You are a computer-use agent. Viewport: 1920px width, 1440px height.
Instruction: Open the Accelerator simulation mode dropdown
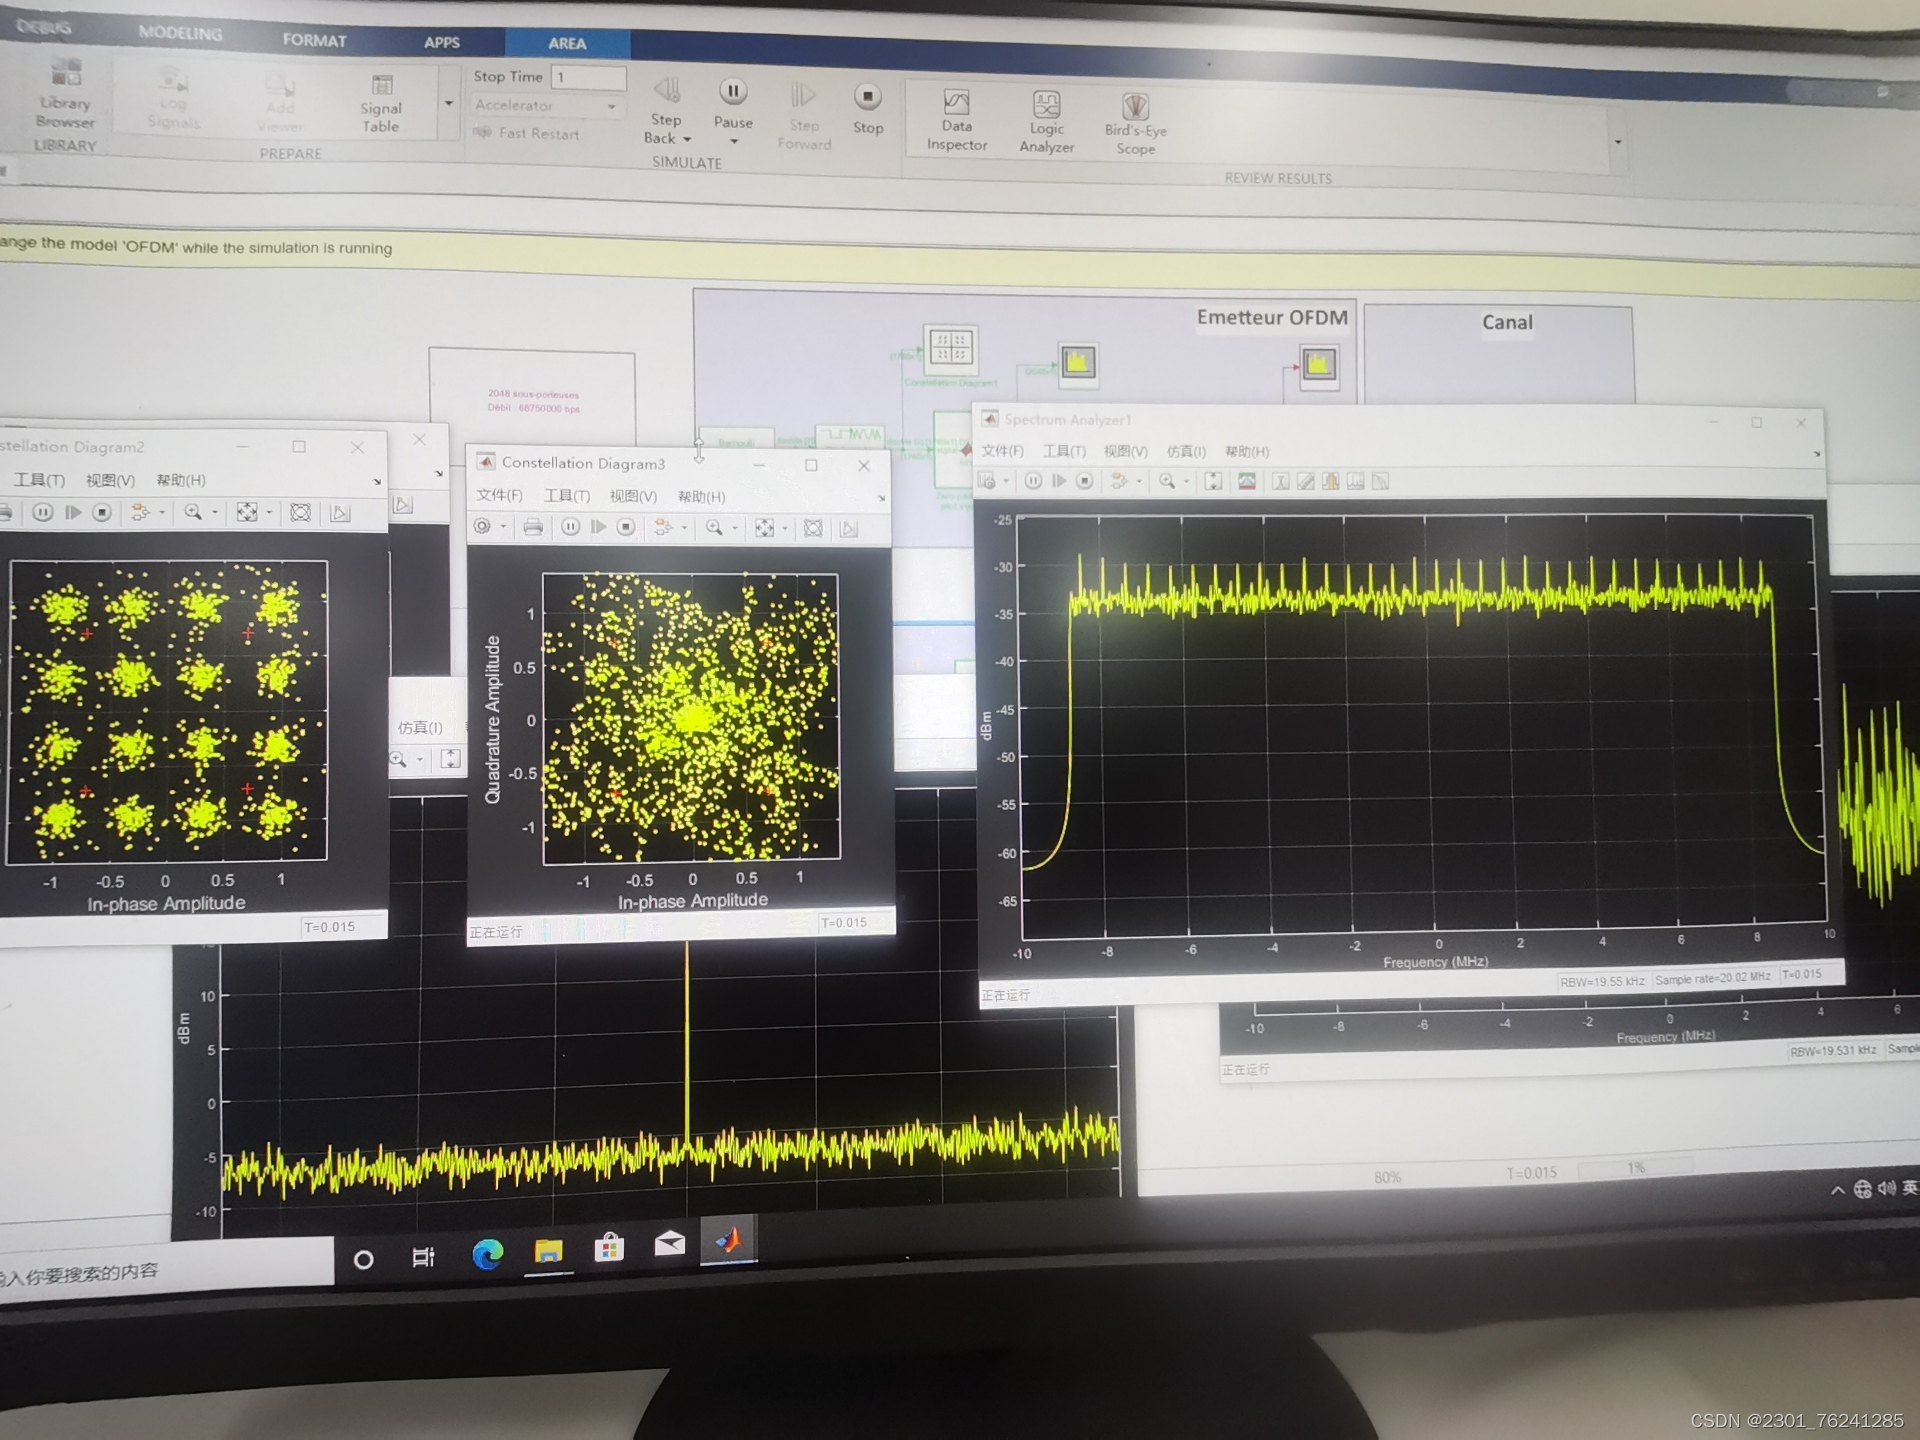612,105
